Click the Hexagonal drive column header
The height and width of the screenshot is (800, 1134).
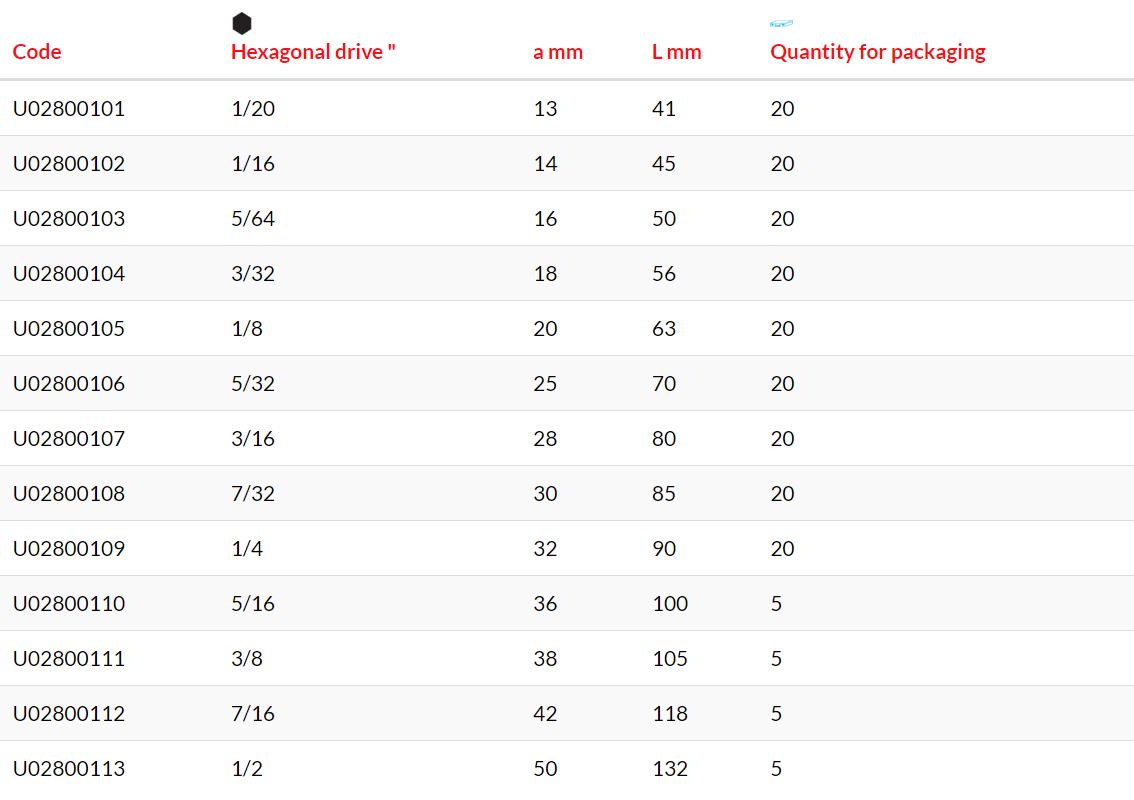[x=313, y=52]
